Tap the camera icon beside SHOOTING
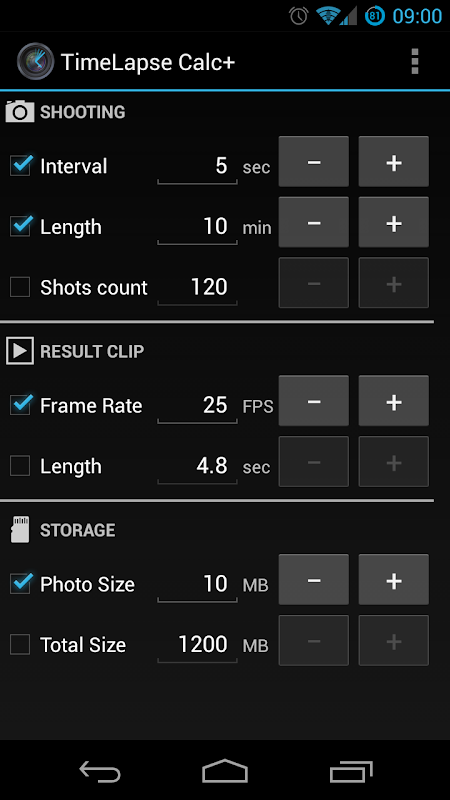Screen dimensions: 450x800 pos(20,112)
